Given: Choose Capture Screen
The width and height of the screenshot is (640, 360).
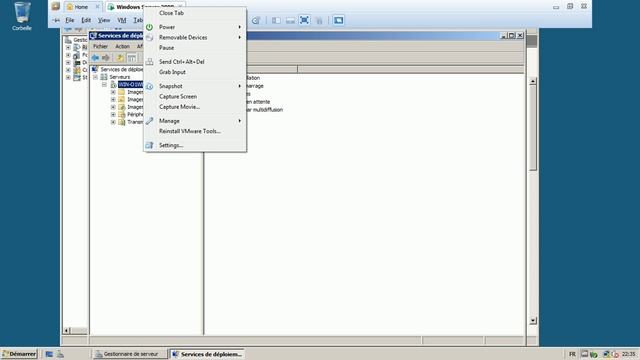Looking at the screenshot, I should [x=195, y=96].
